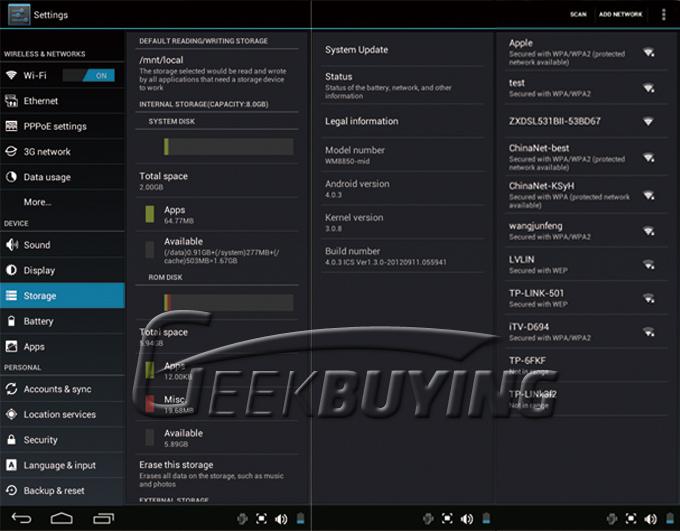Click the battery icon in left status bar
This screenshot has height=531, width=680.
point(301,518)
